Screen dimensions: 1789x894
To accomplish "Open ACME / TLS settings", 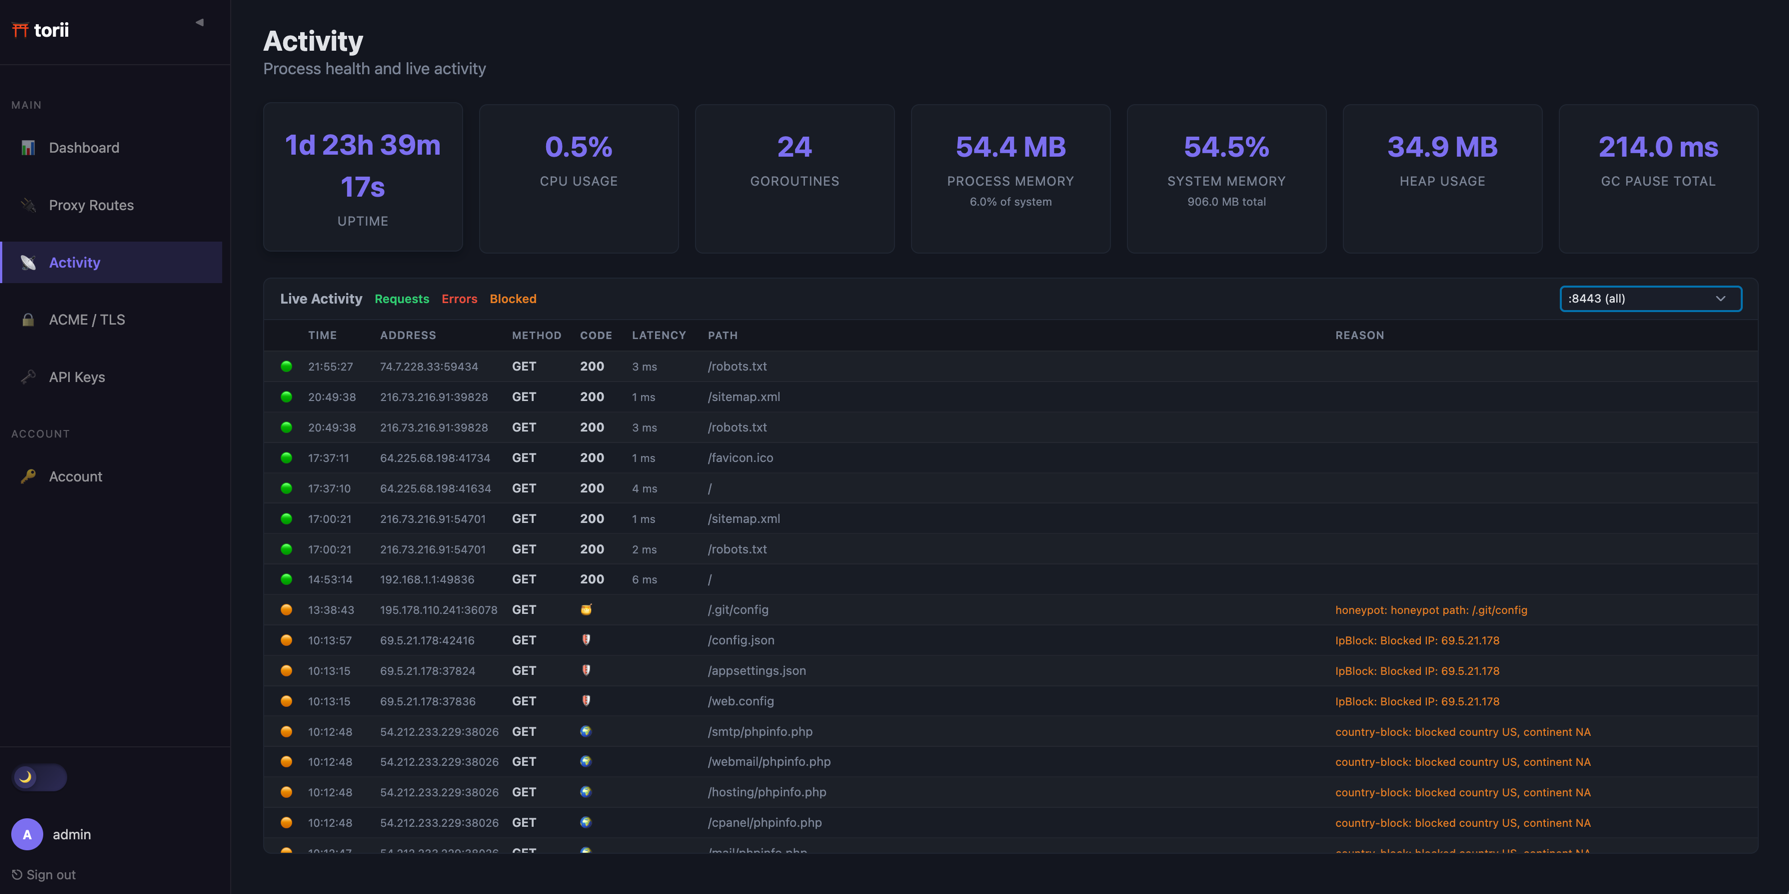I will tap(112, 320).
